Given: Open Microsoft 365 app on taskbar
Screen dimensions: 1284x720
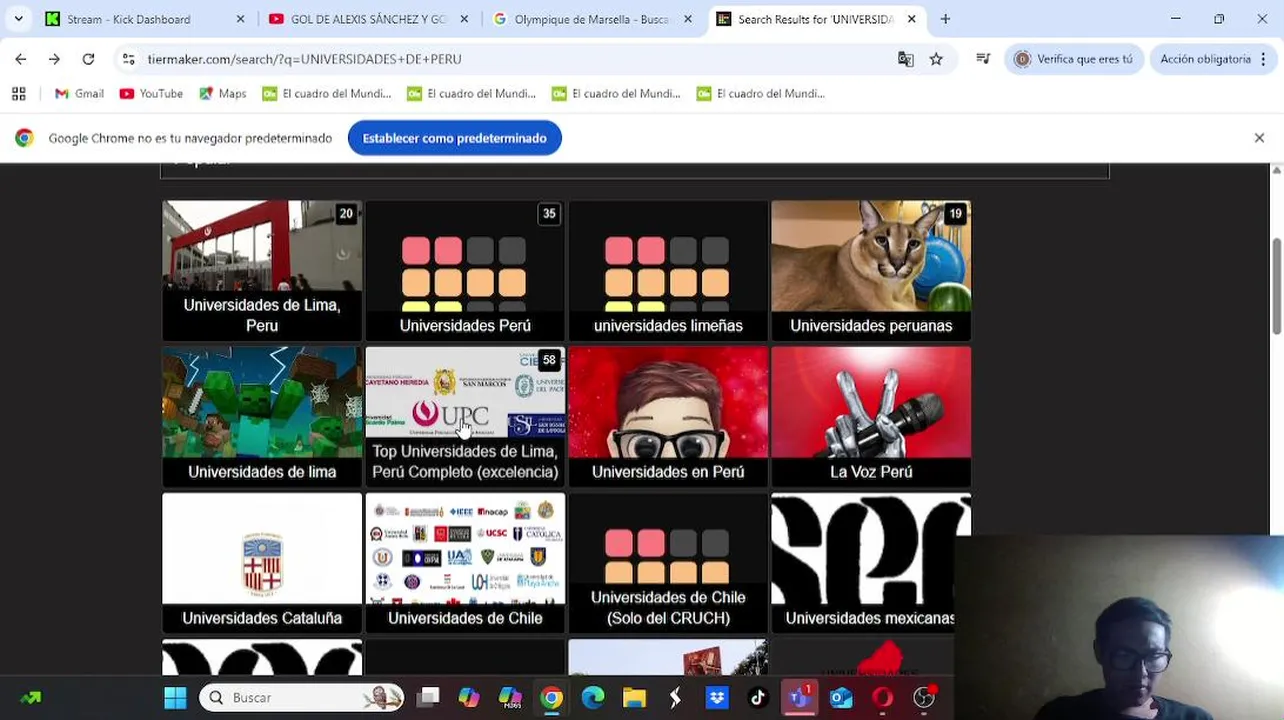Looking at the screenshot, I should pyautogui.click(x=510, y=697).
